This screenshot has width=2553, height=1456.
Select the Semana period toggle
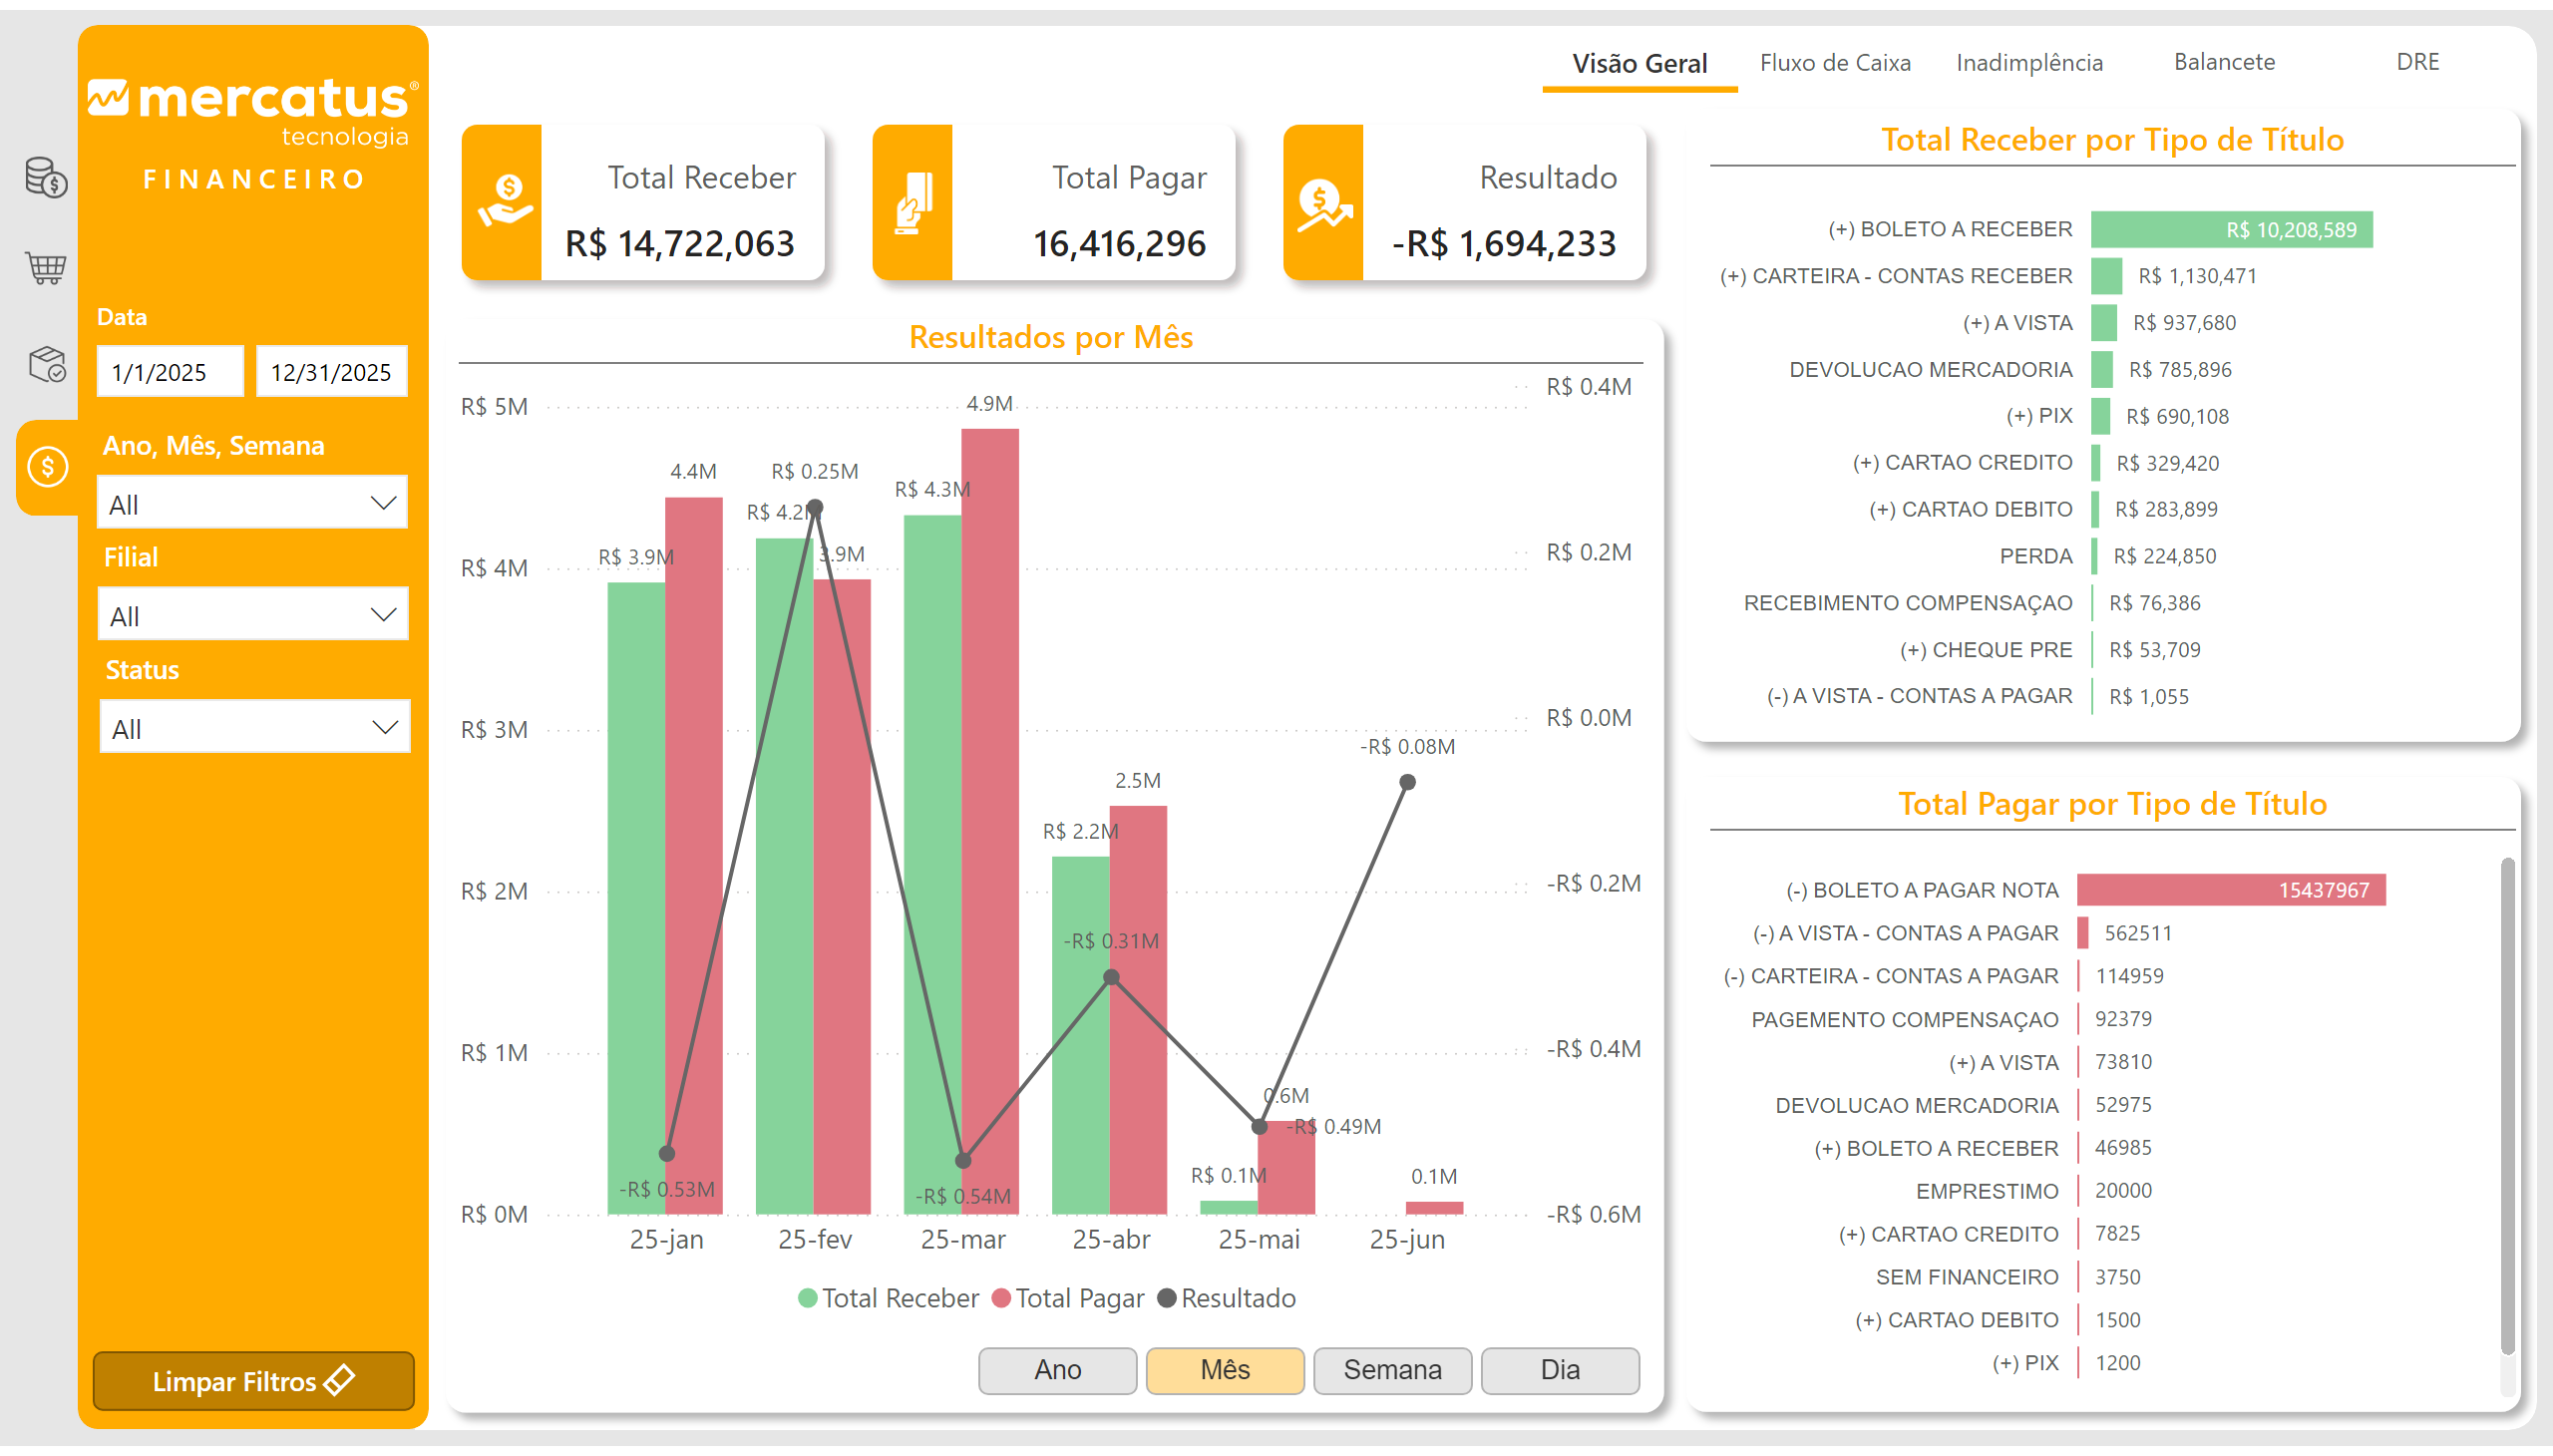point(1391,1370)
